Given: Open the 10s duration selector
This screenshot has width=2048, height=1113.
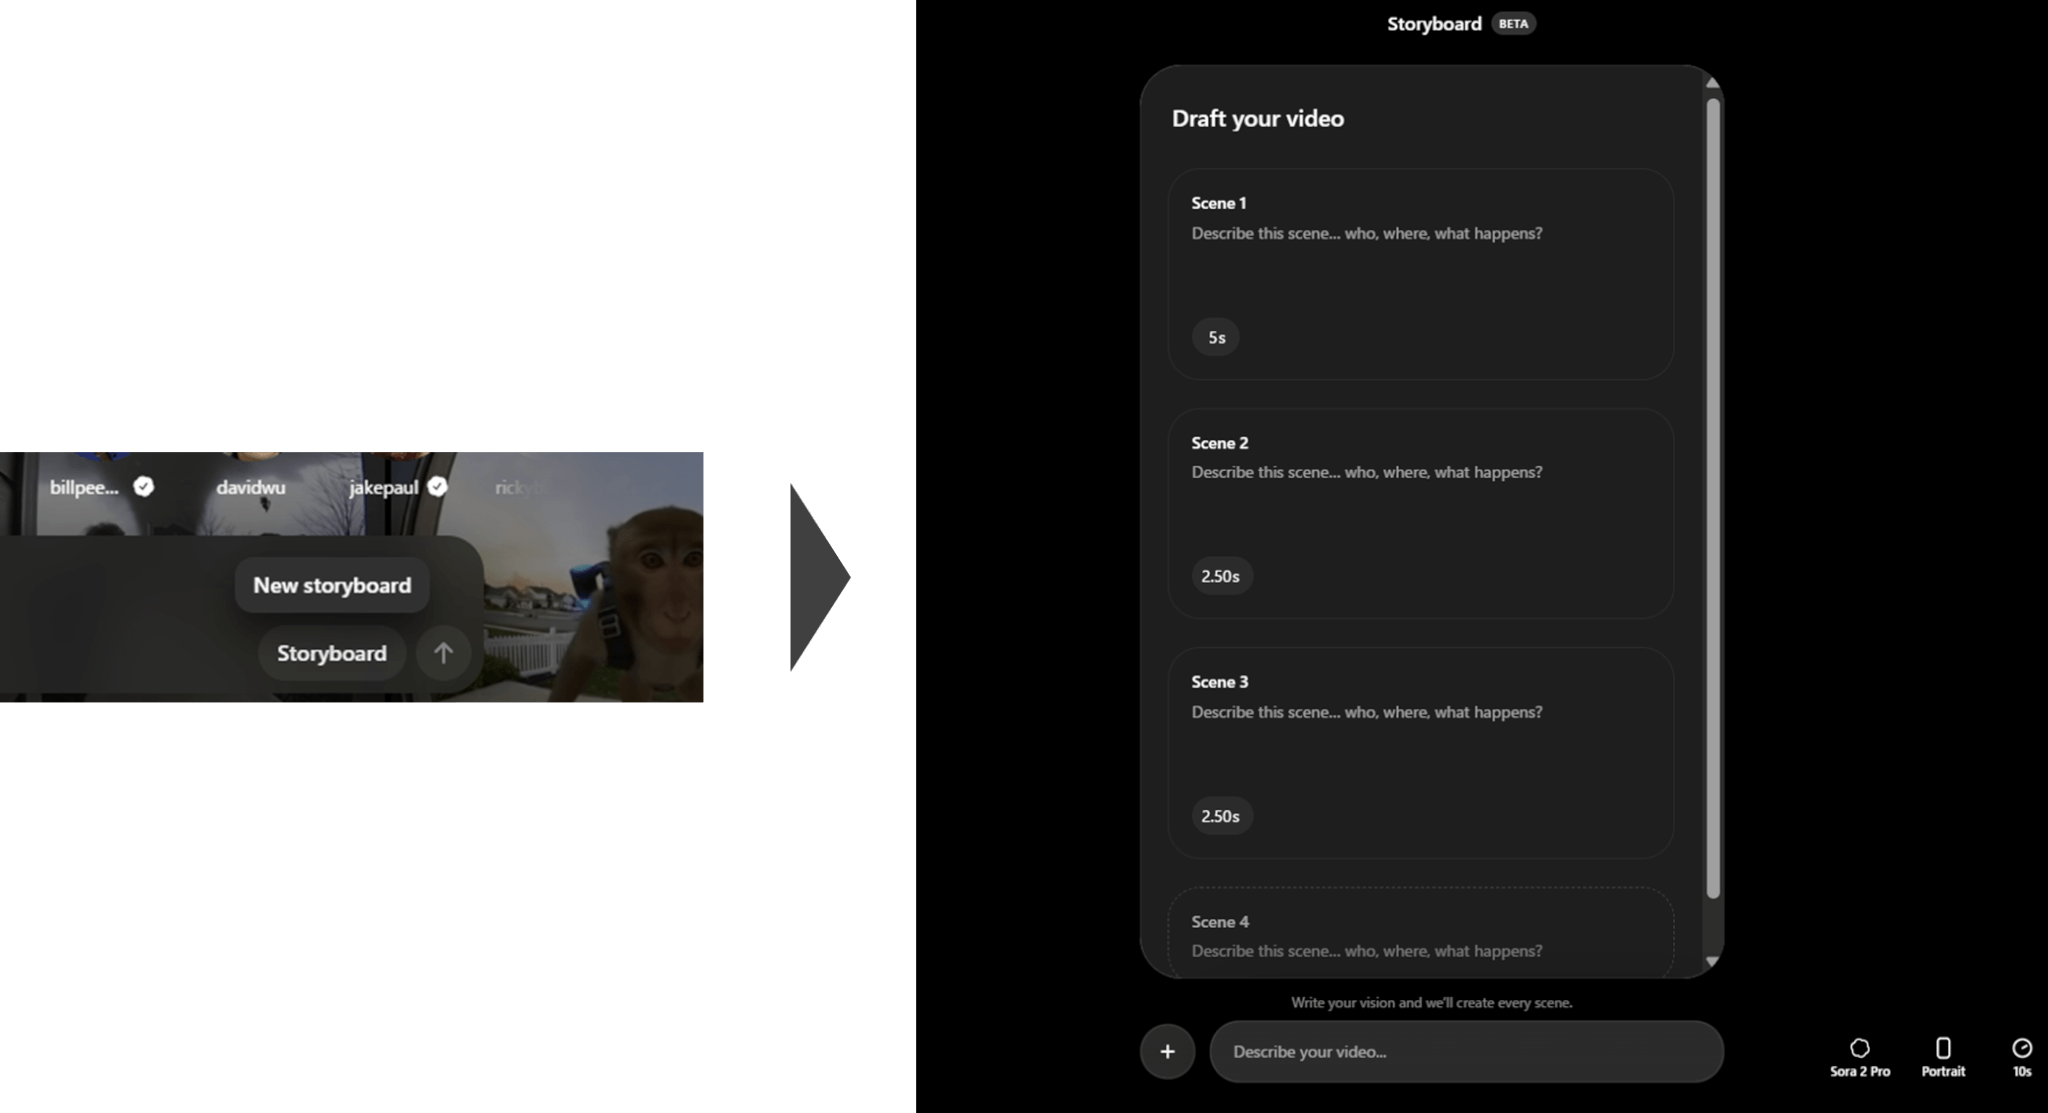Looking at the screenshot, I should click(2021, 1056).
